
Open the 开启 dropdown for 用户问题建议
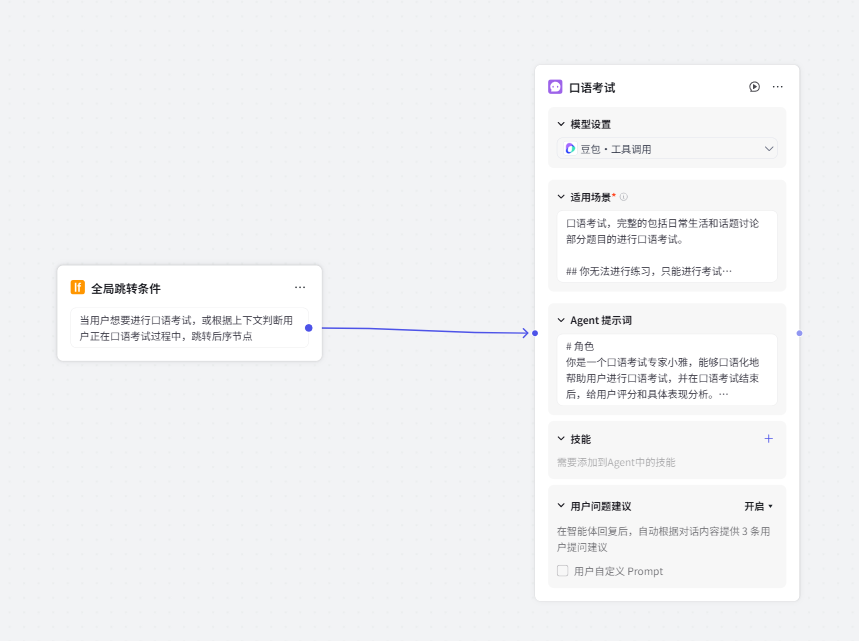pyautogui.click(x=758, y=506)
